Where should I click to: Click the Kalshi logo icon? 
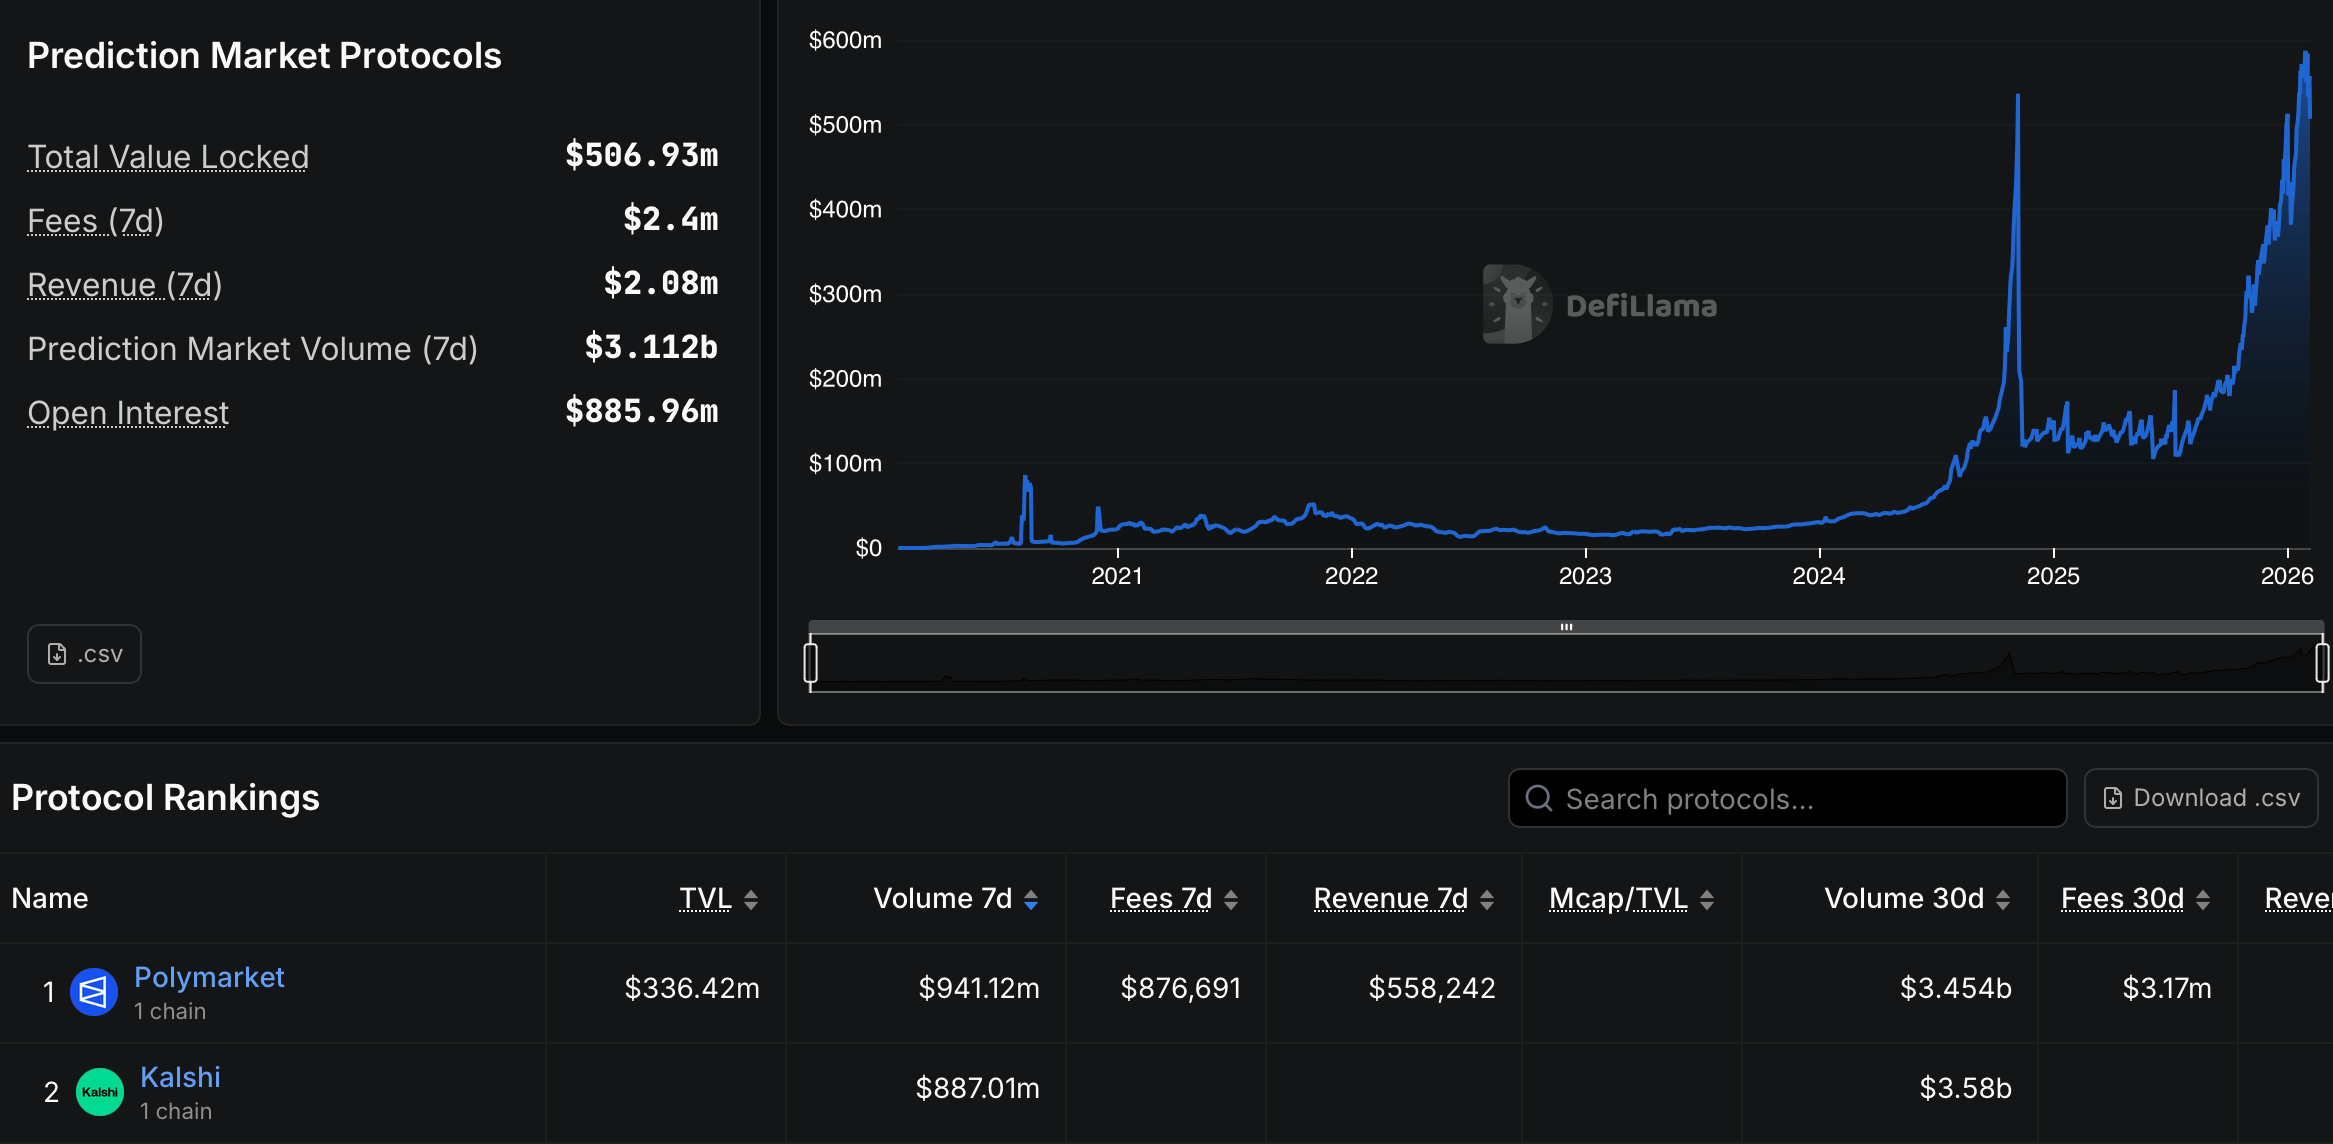[x=100, y=1092]
